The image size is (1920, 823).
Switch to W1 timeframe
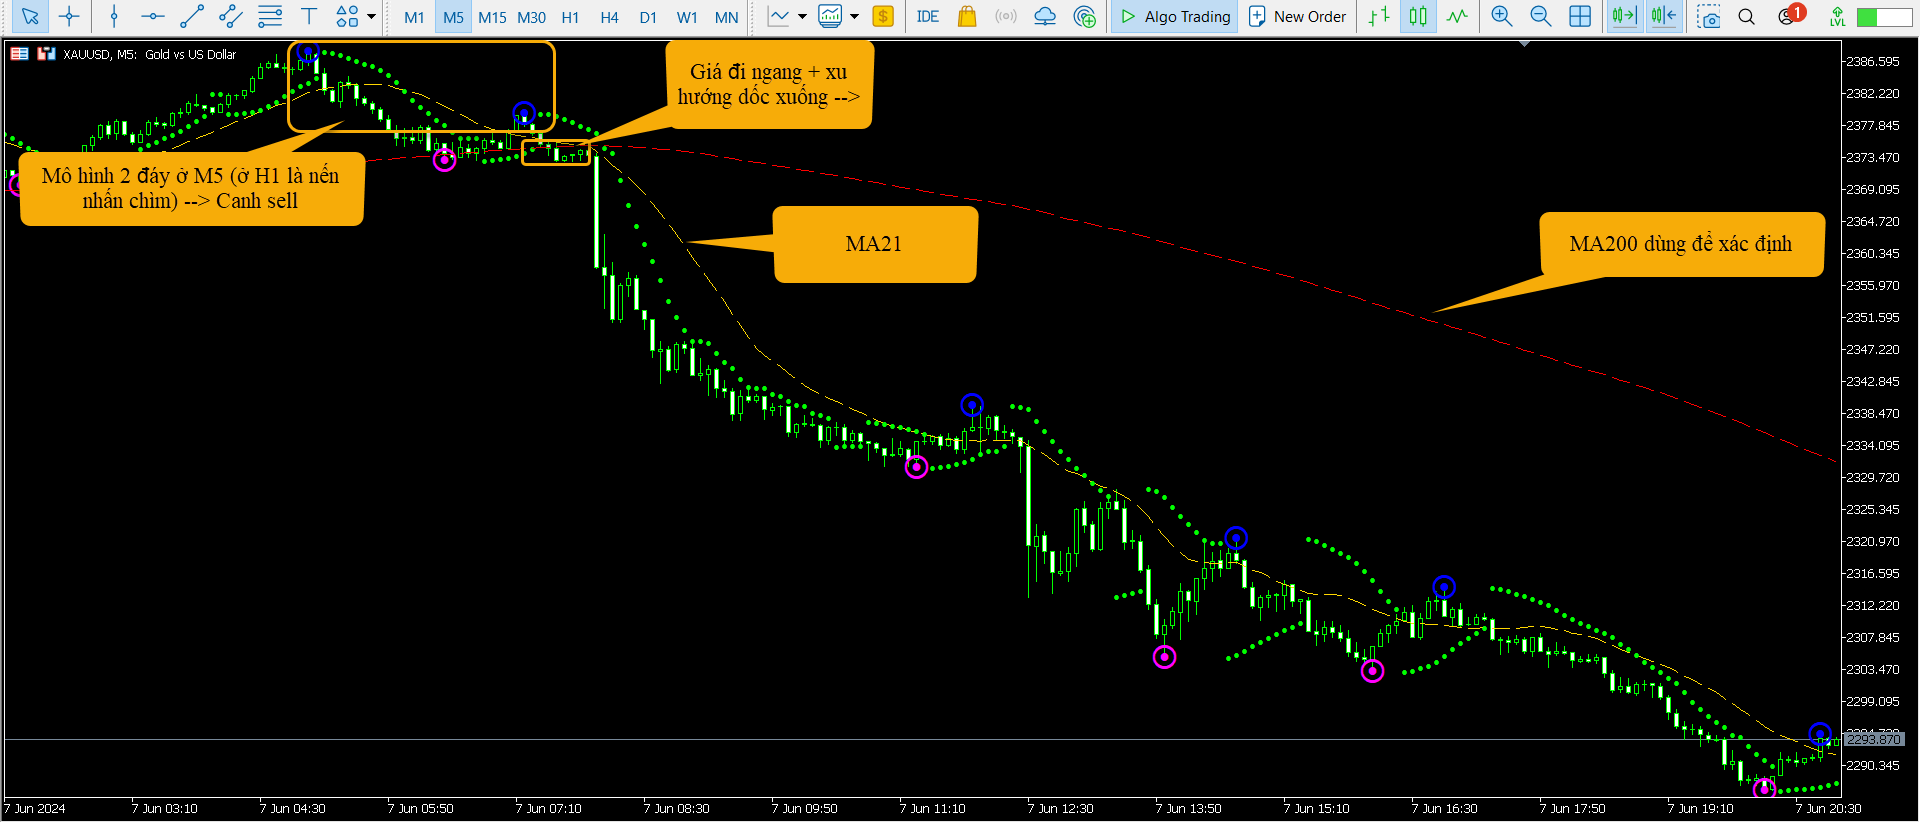click(x=687, y=17)
